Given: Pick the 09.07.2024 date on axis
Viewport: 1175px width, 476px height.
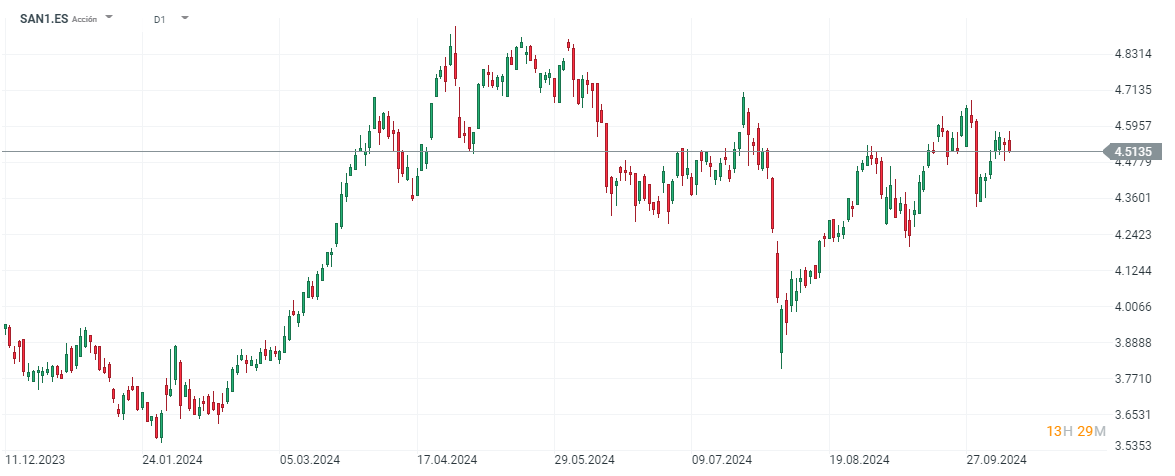Looking at the screenshot, I should 722,460.
